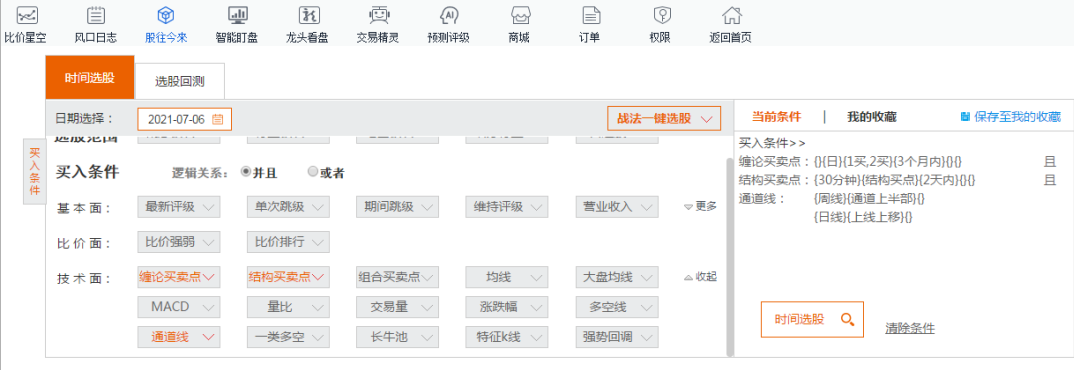Open the 量比 dropdown
This screenshot has height=370, width=1074.
288,306
